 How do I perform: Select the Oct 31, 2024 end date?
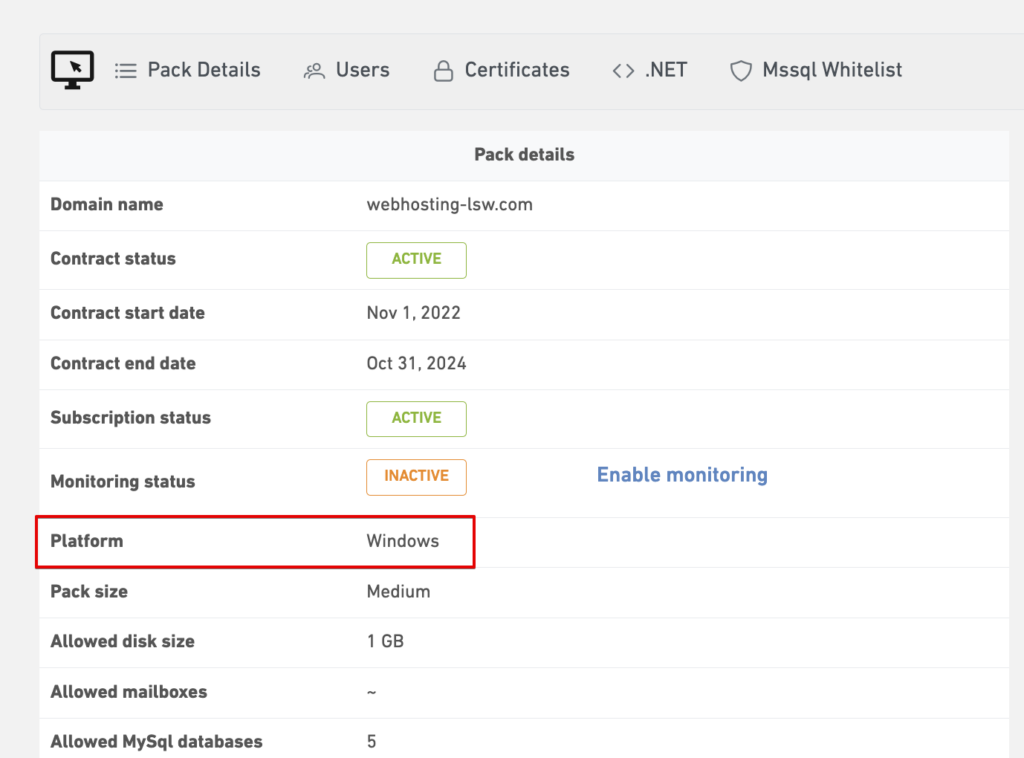tap(416, 363)
